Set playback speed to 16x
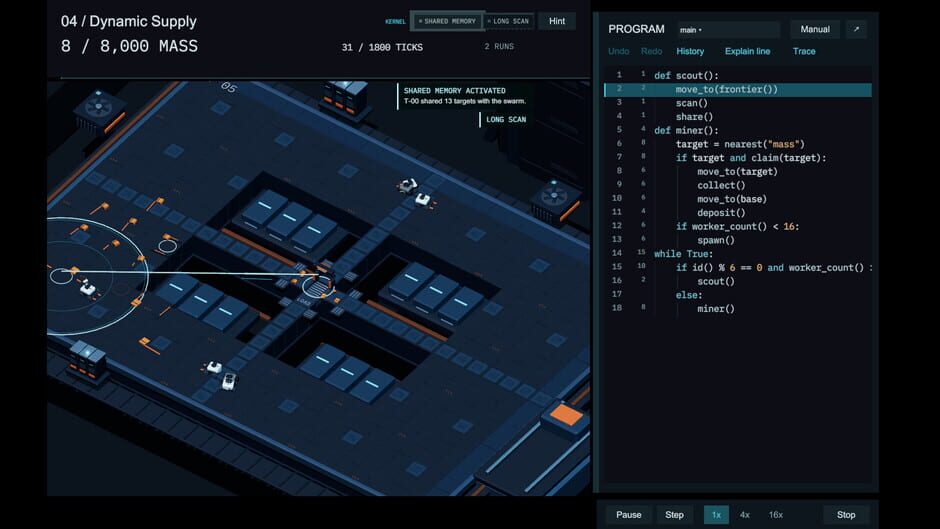The width and height of the screenshot is (940, 529). click(x=776, y=515)
